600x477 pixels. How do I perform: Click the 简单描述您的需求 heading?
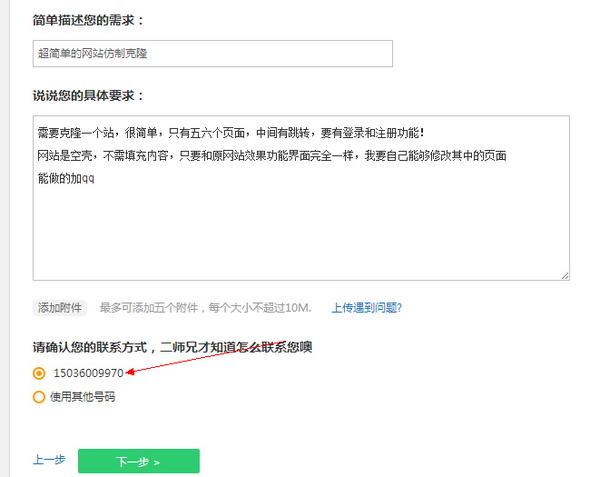(88, 20)
